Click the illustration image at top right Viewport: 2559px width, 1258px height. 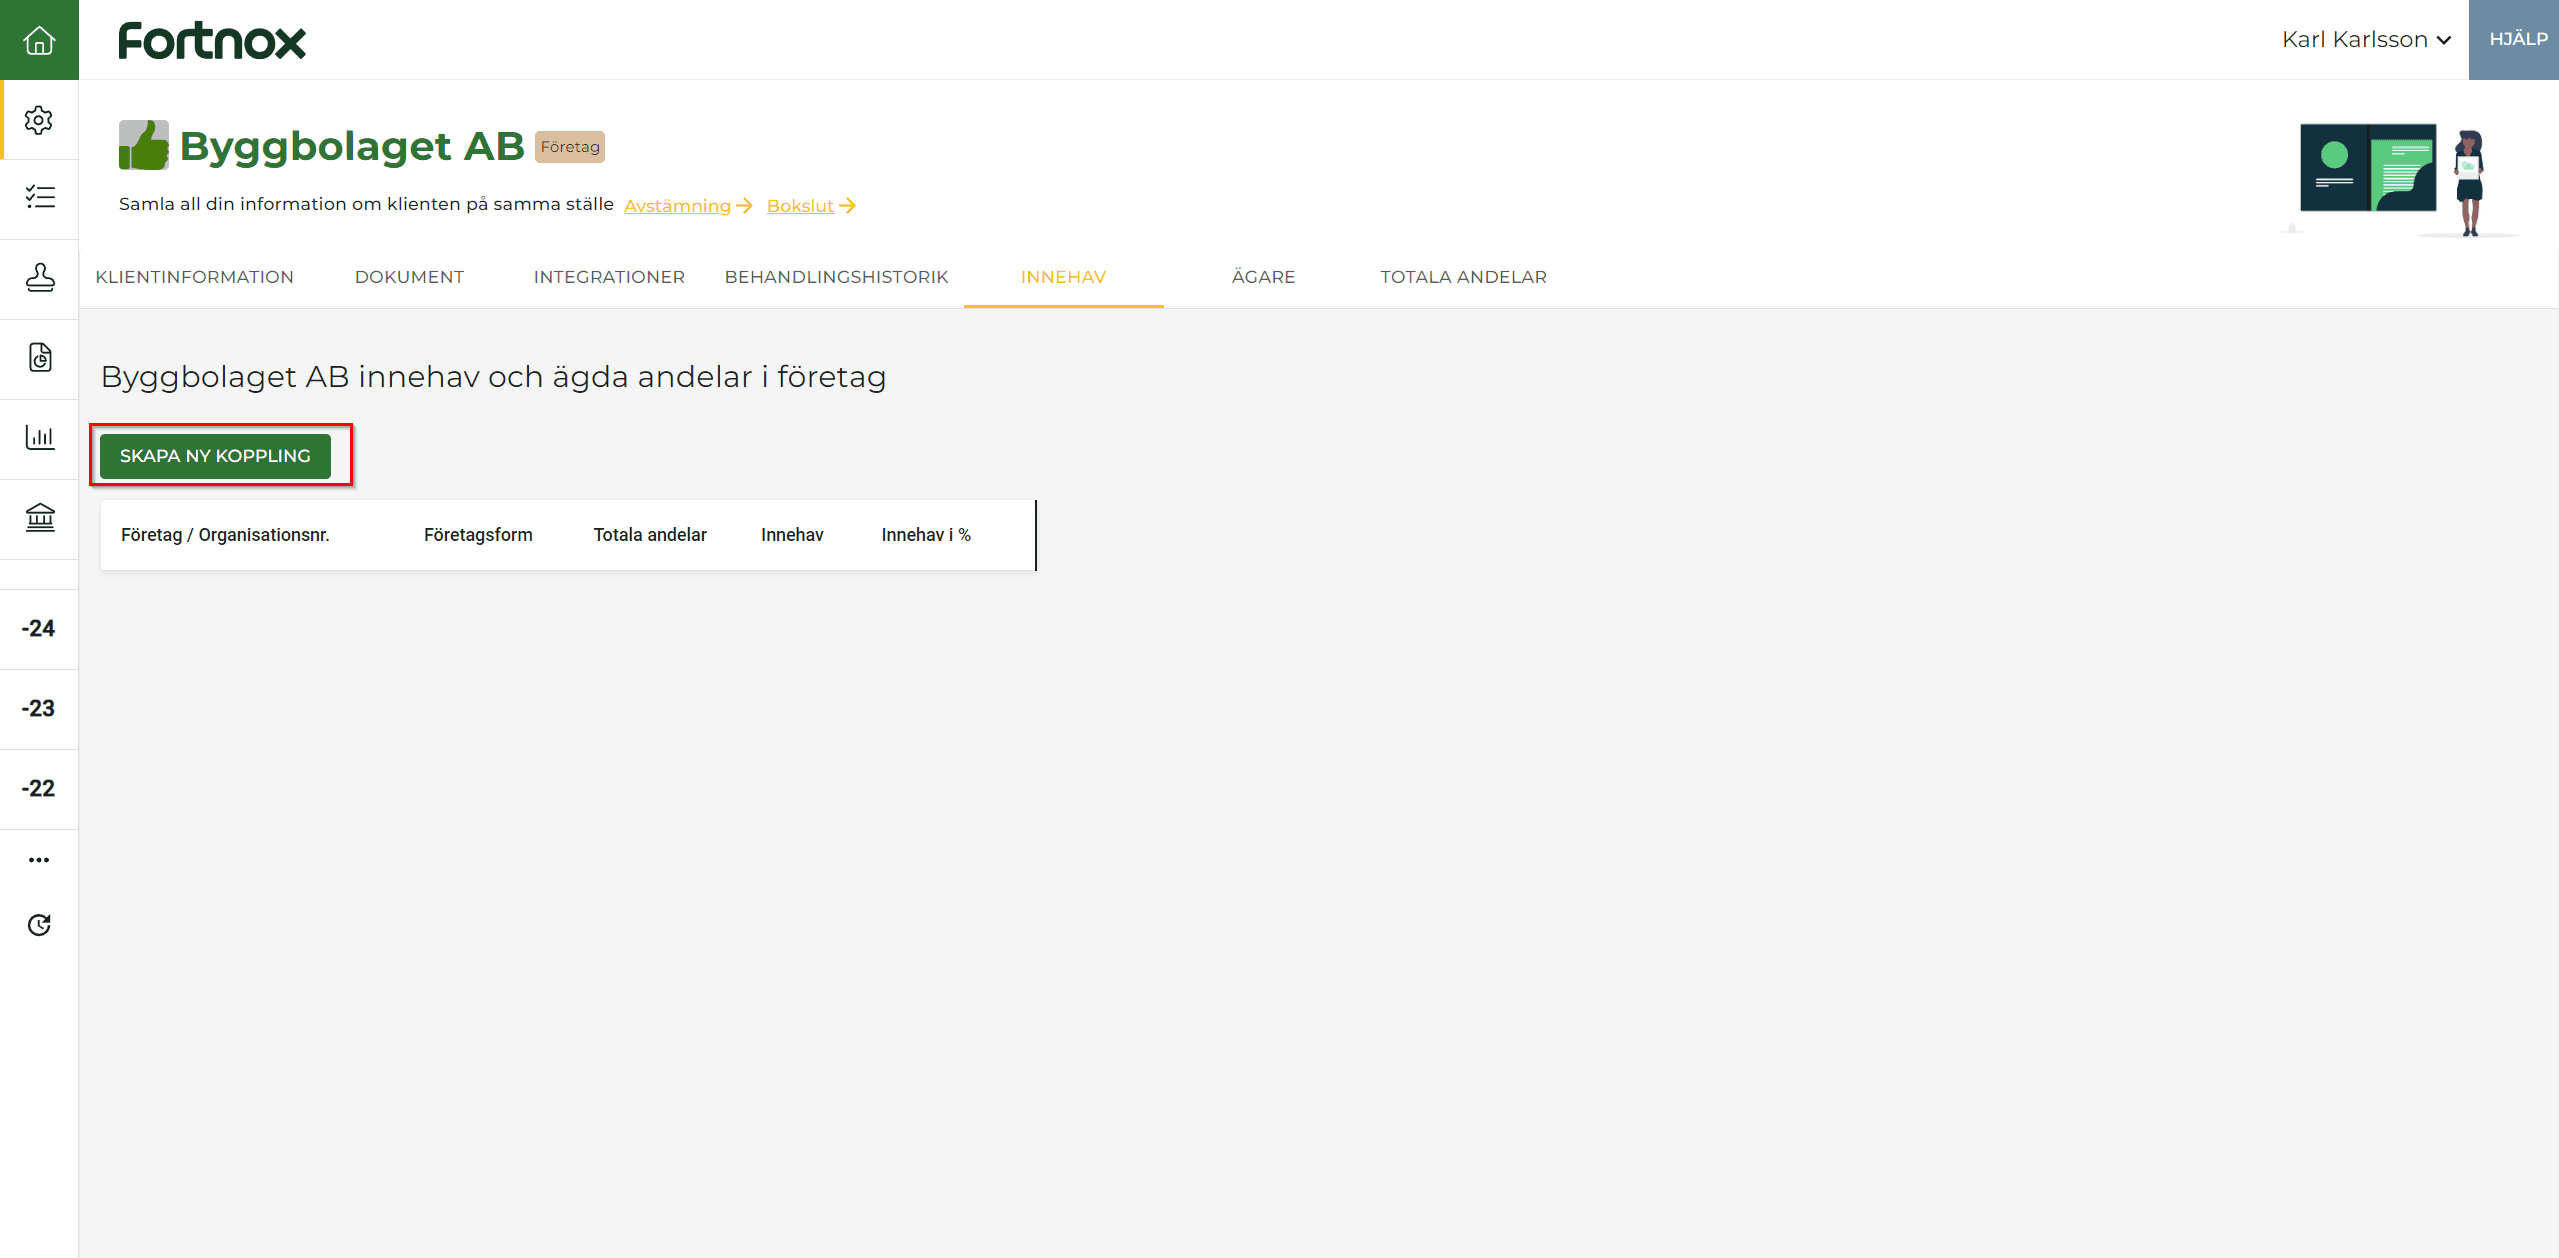click(x=2398, y=180)
